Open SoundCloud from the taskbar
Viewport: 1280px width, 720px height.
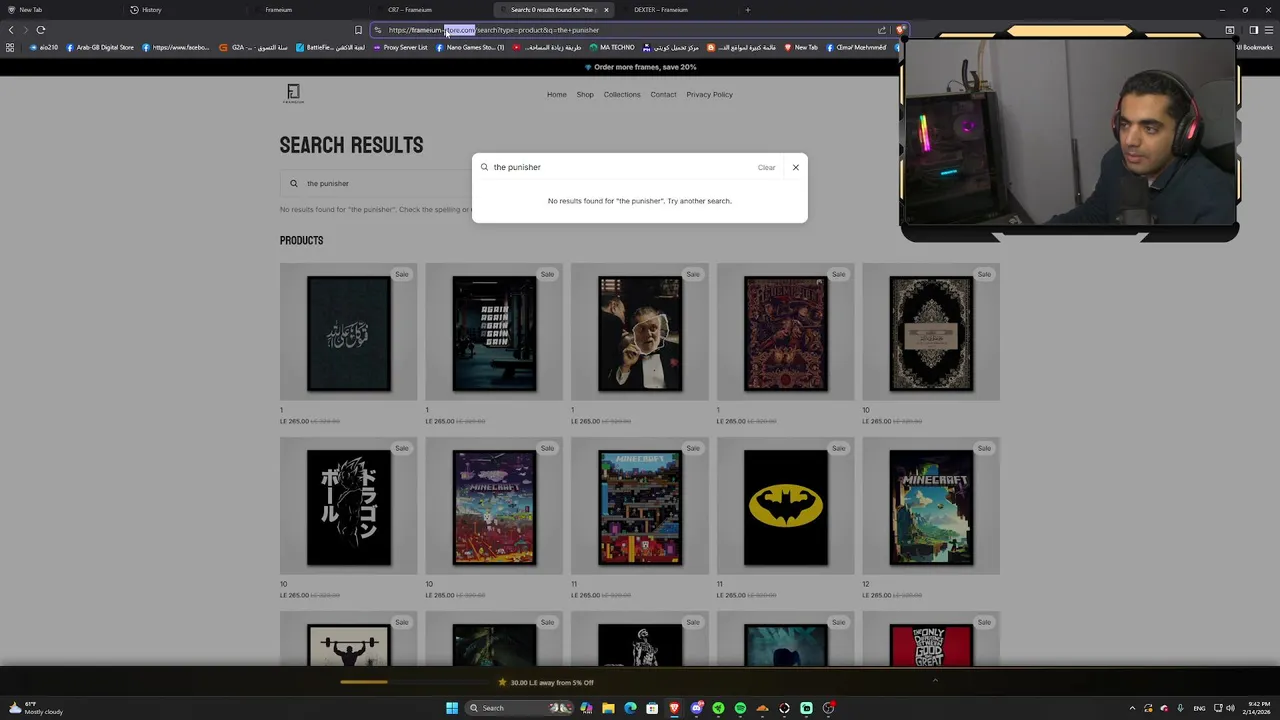[x=762, y=708]
